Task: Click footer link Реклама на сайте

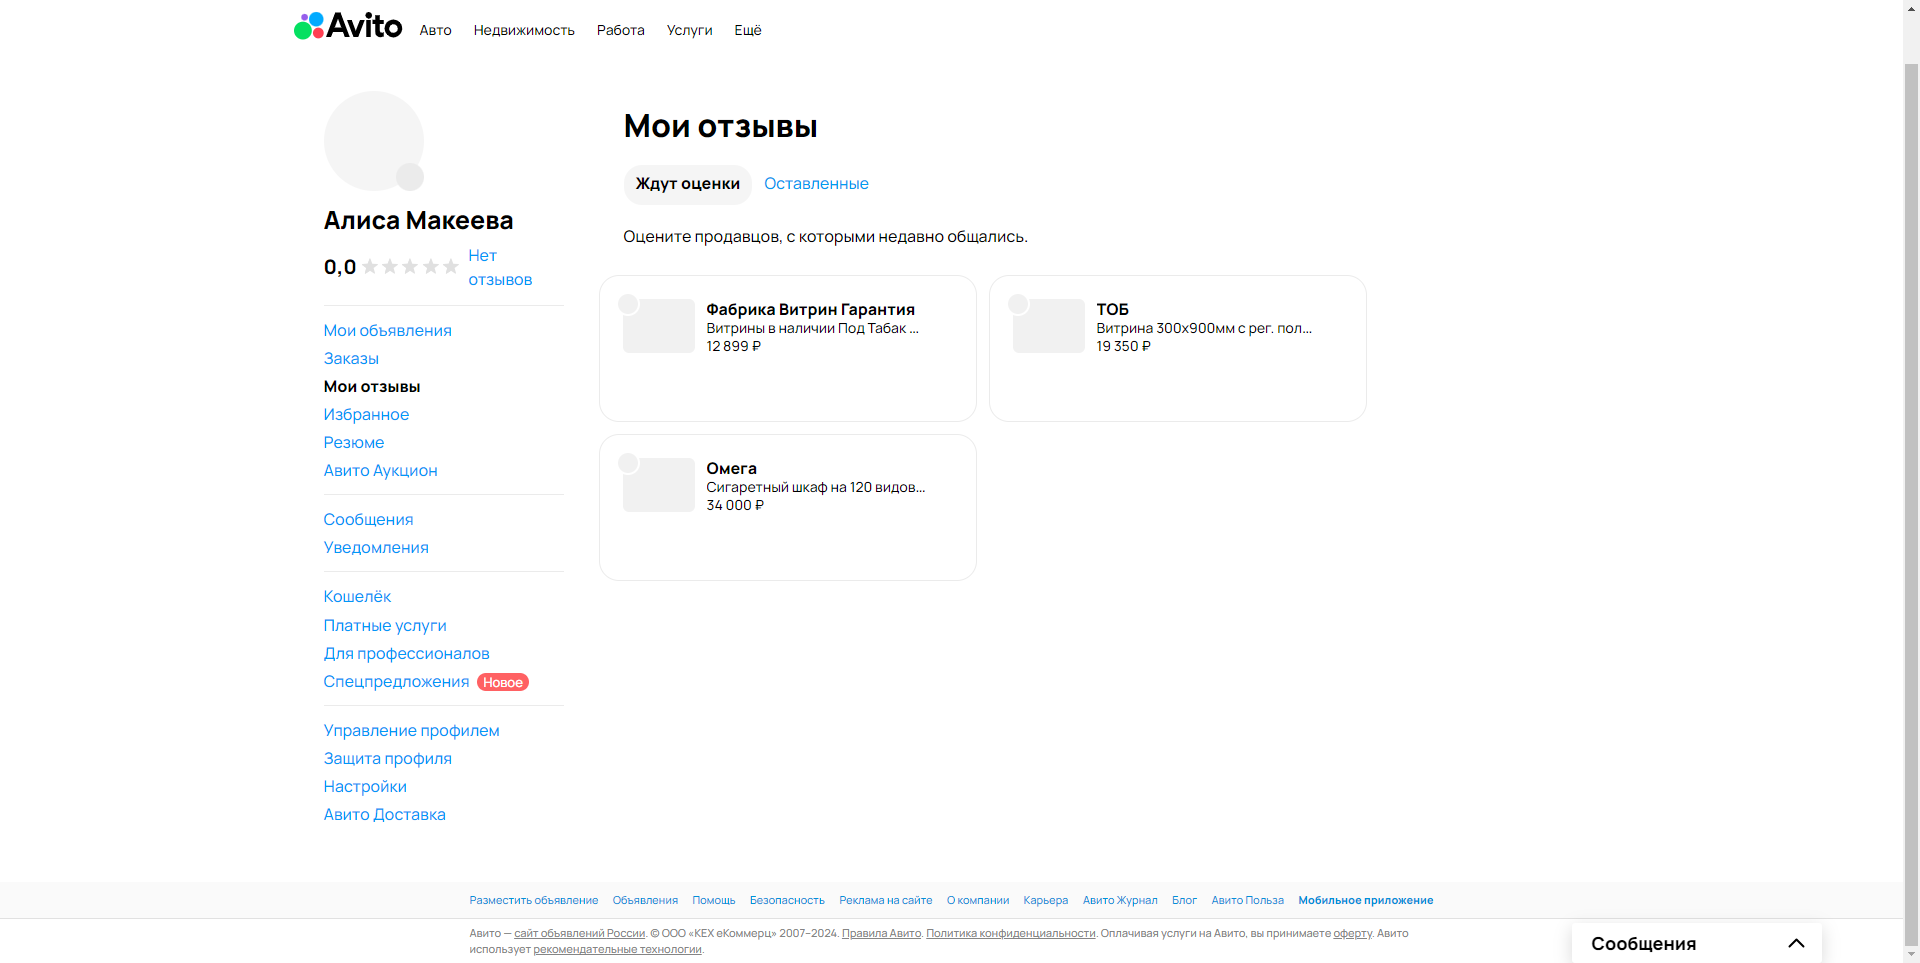Action: [886, 901]
